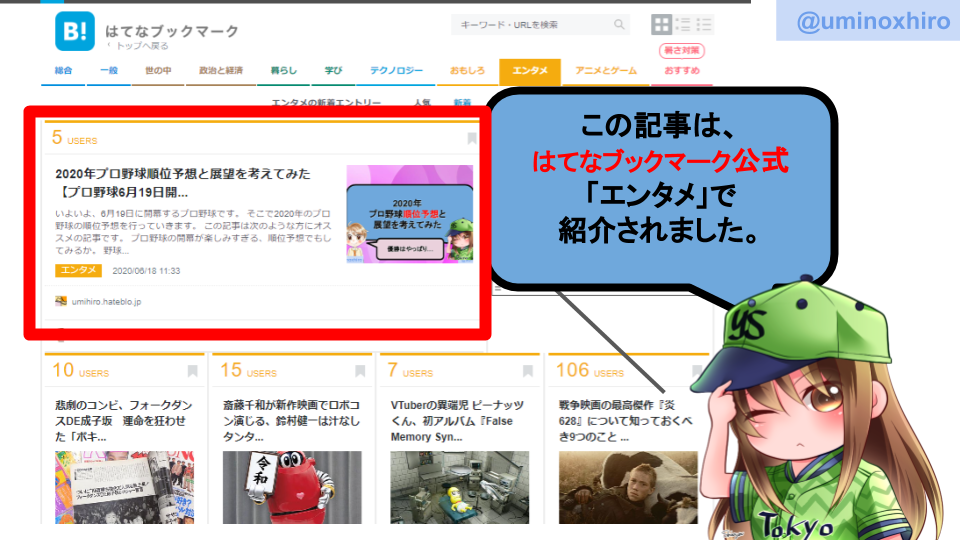Click はてなブックマーク site title
Viewport: 960px width, 540px height.
pyautogui.click(x=172, y=31)
